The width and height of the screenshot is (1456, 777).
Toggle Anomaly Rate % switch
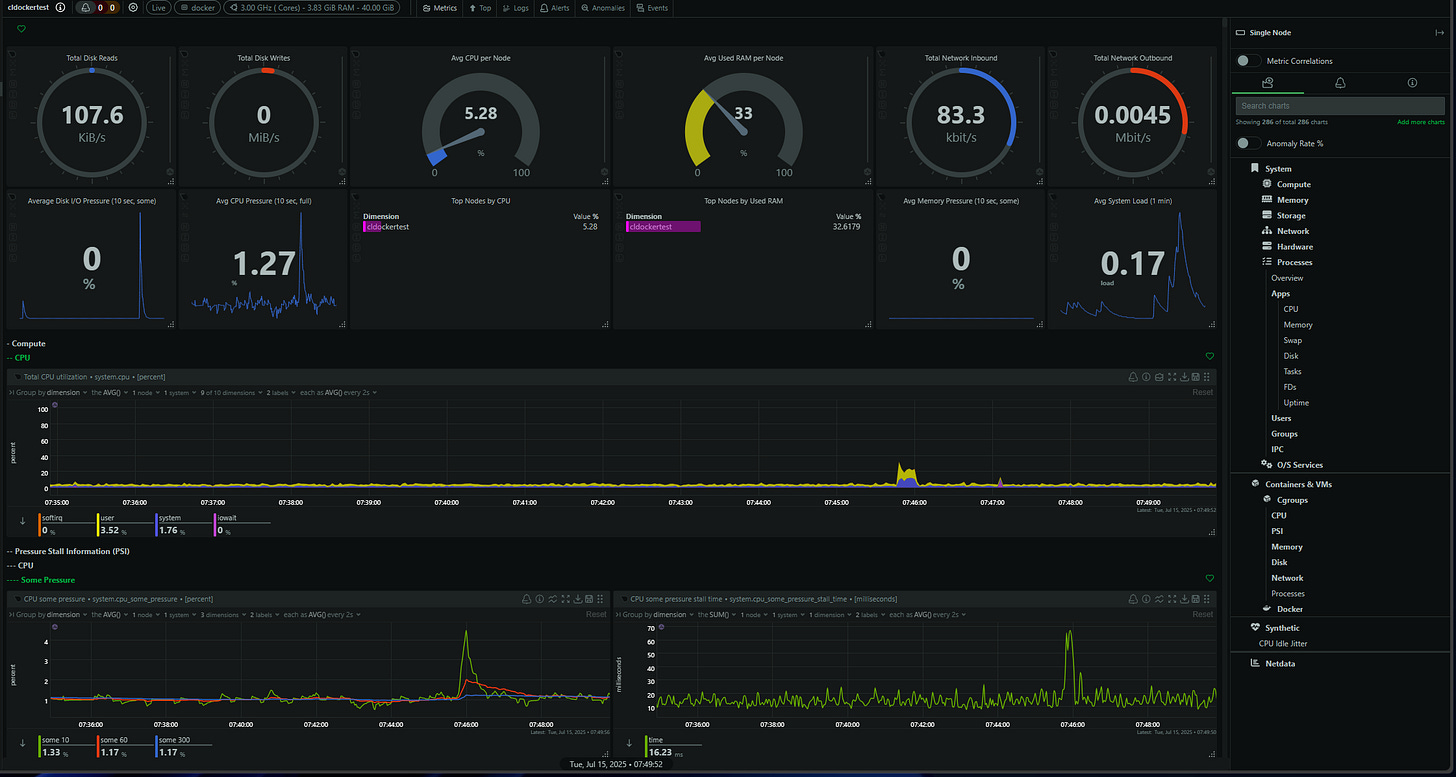point(1248,143)
